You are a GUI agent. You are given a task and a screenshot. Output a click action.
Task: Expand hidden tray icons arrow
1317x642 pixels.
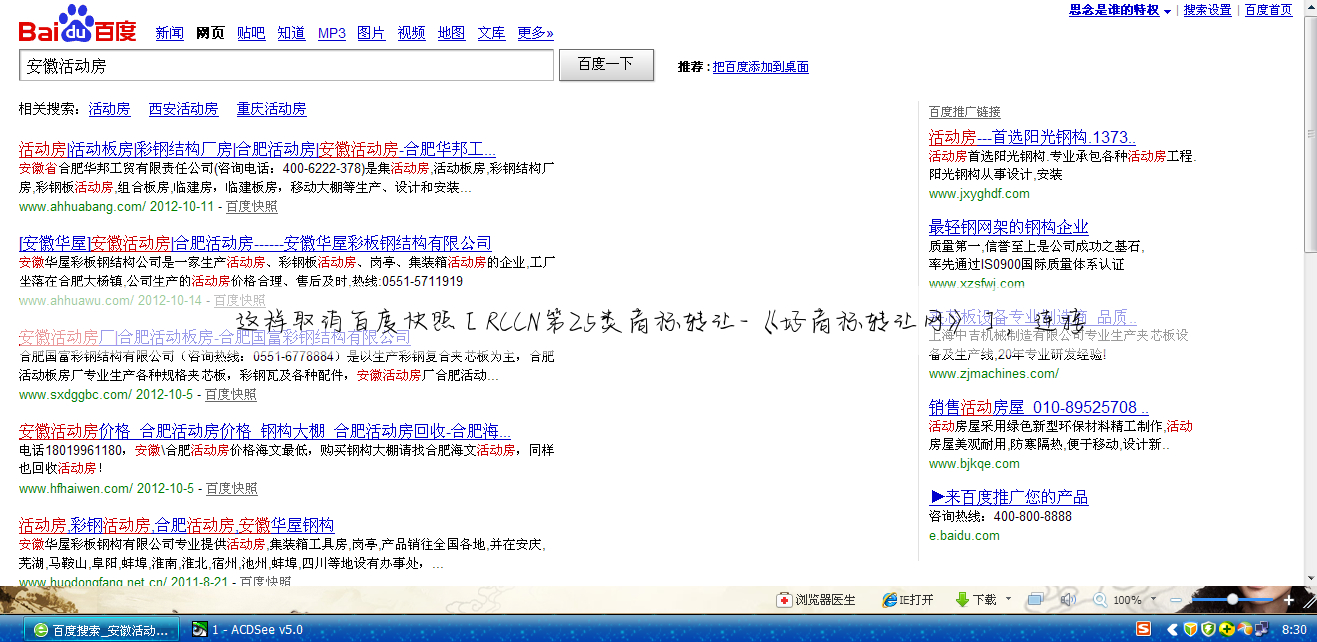1170,629
